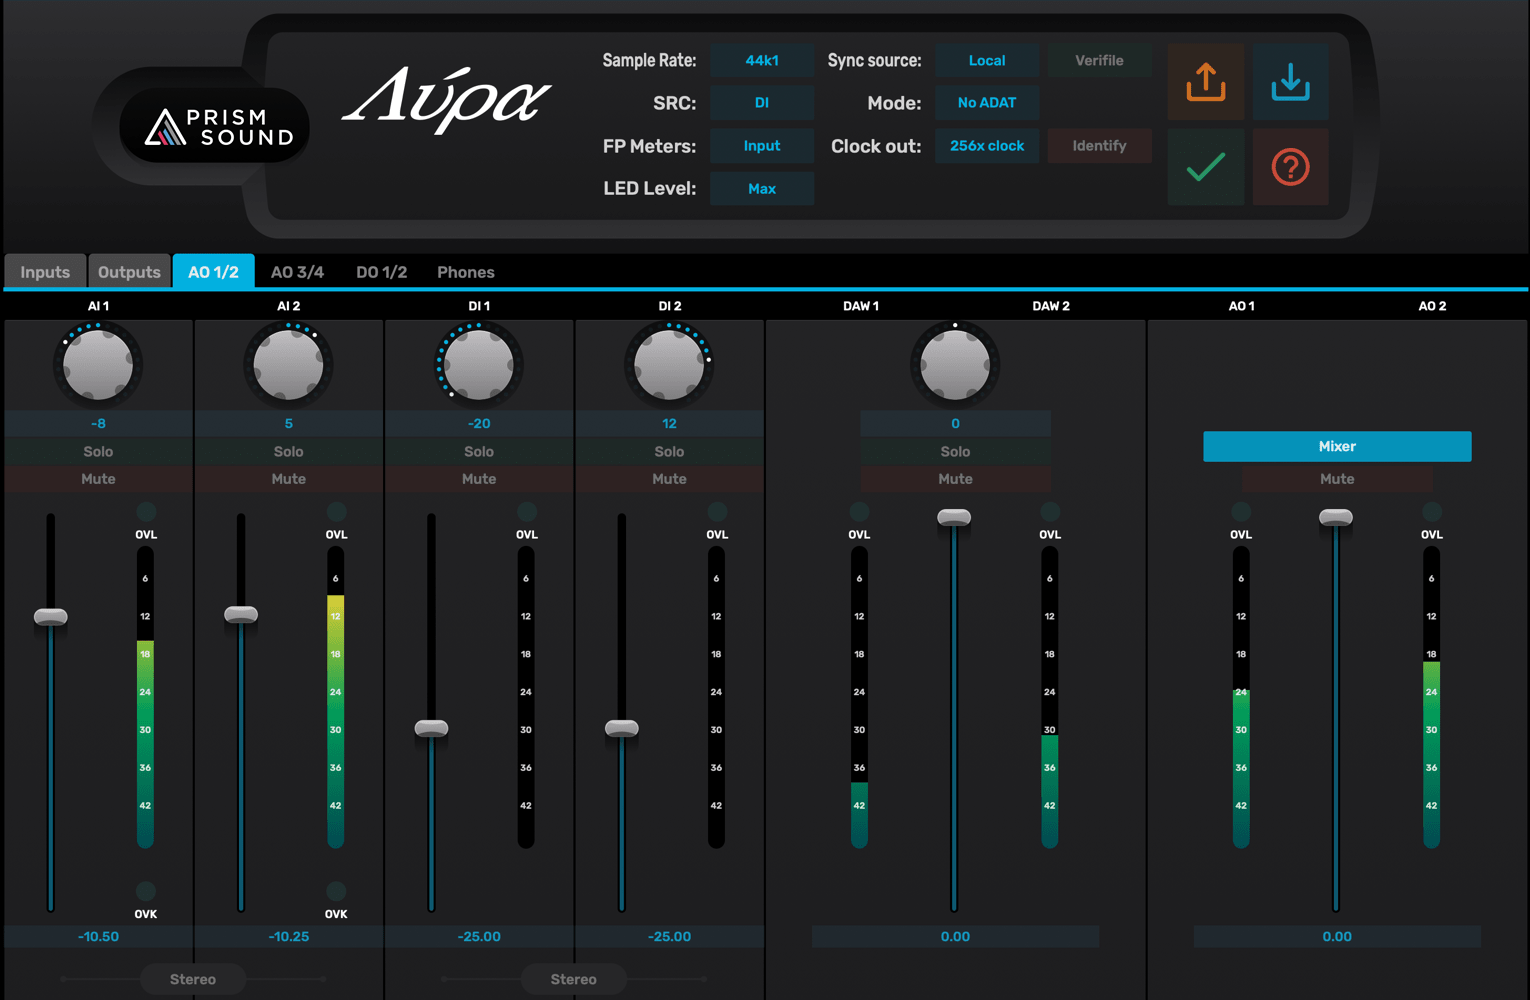Click the DAW pan knob
Viewport: 1530px width, 1000px height.
[955, 365]
